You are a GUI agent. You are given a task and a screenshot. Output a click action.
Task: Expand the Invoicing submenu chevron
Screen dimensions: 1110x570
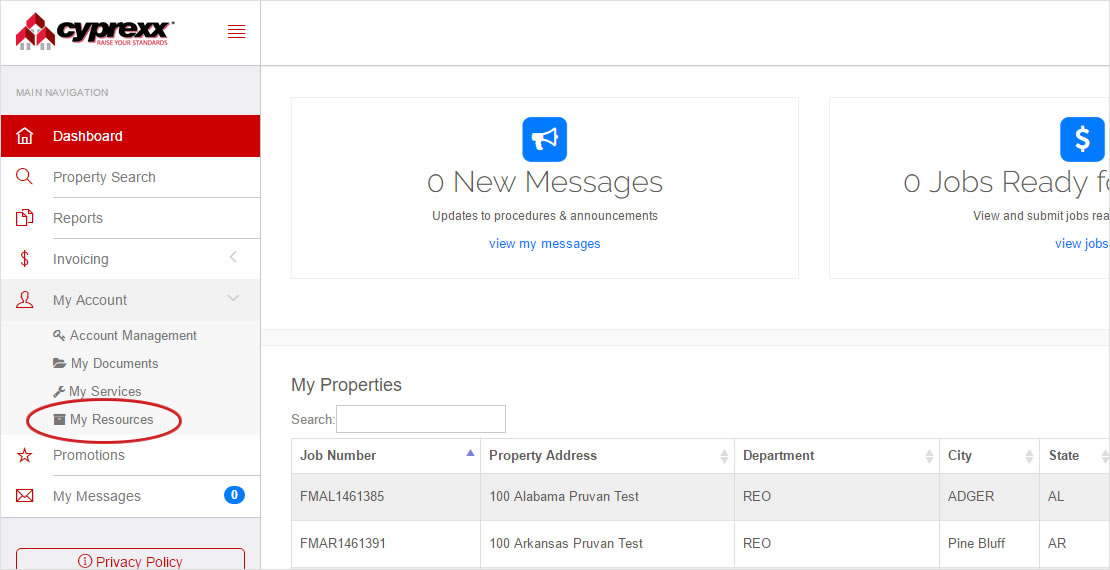click(x=233, y=258)
